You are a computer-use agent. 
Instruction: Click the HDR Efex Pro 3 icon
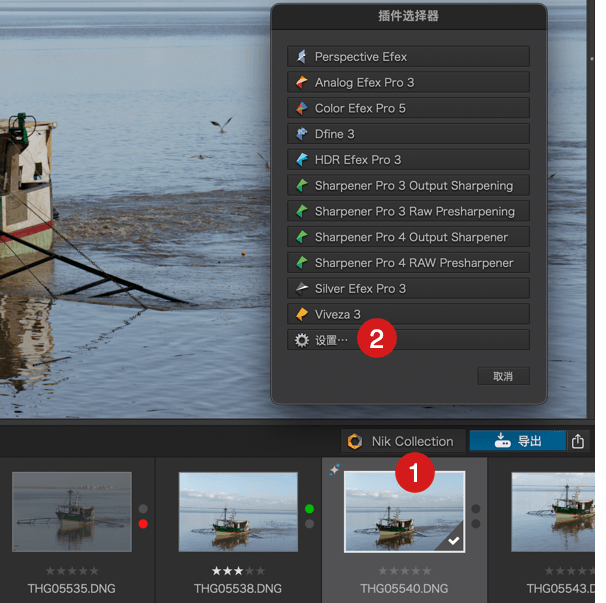(301, 160)
